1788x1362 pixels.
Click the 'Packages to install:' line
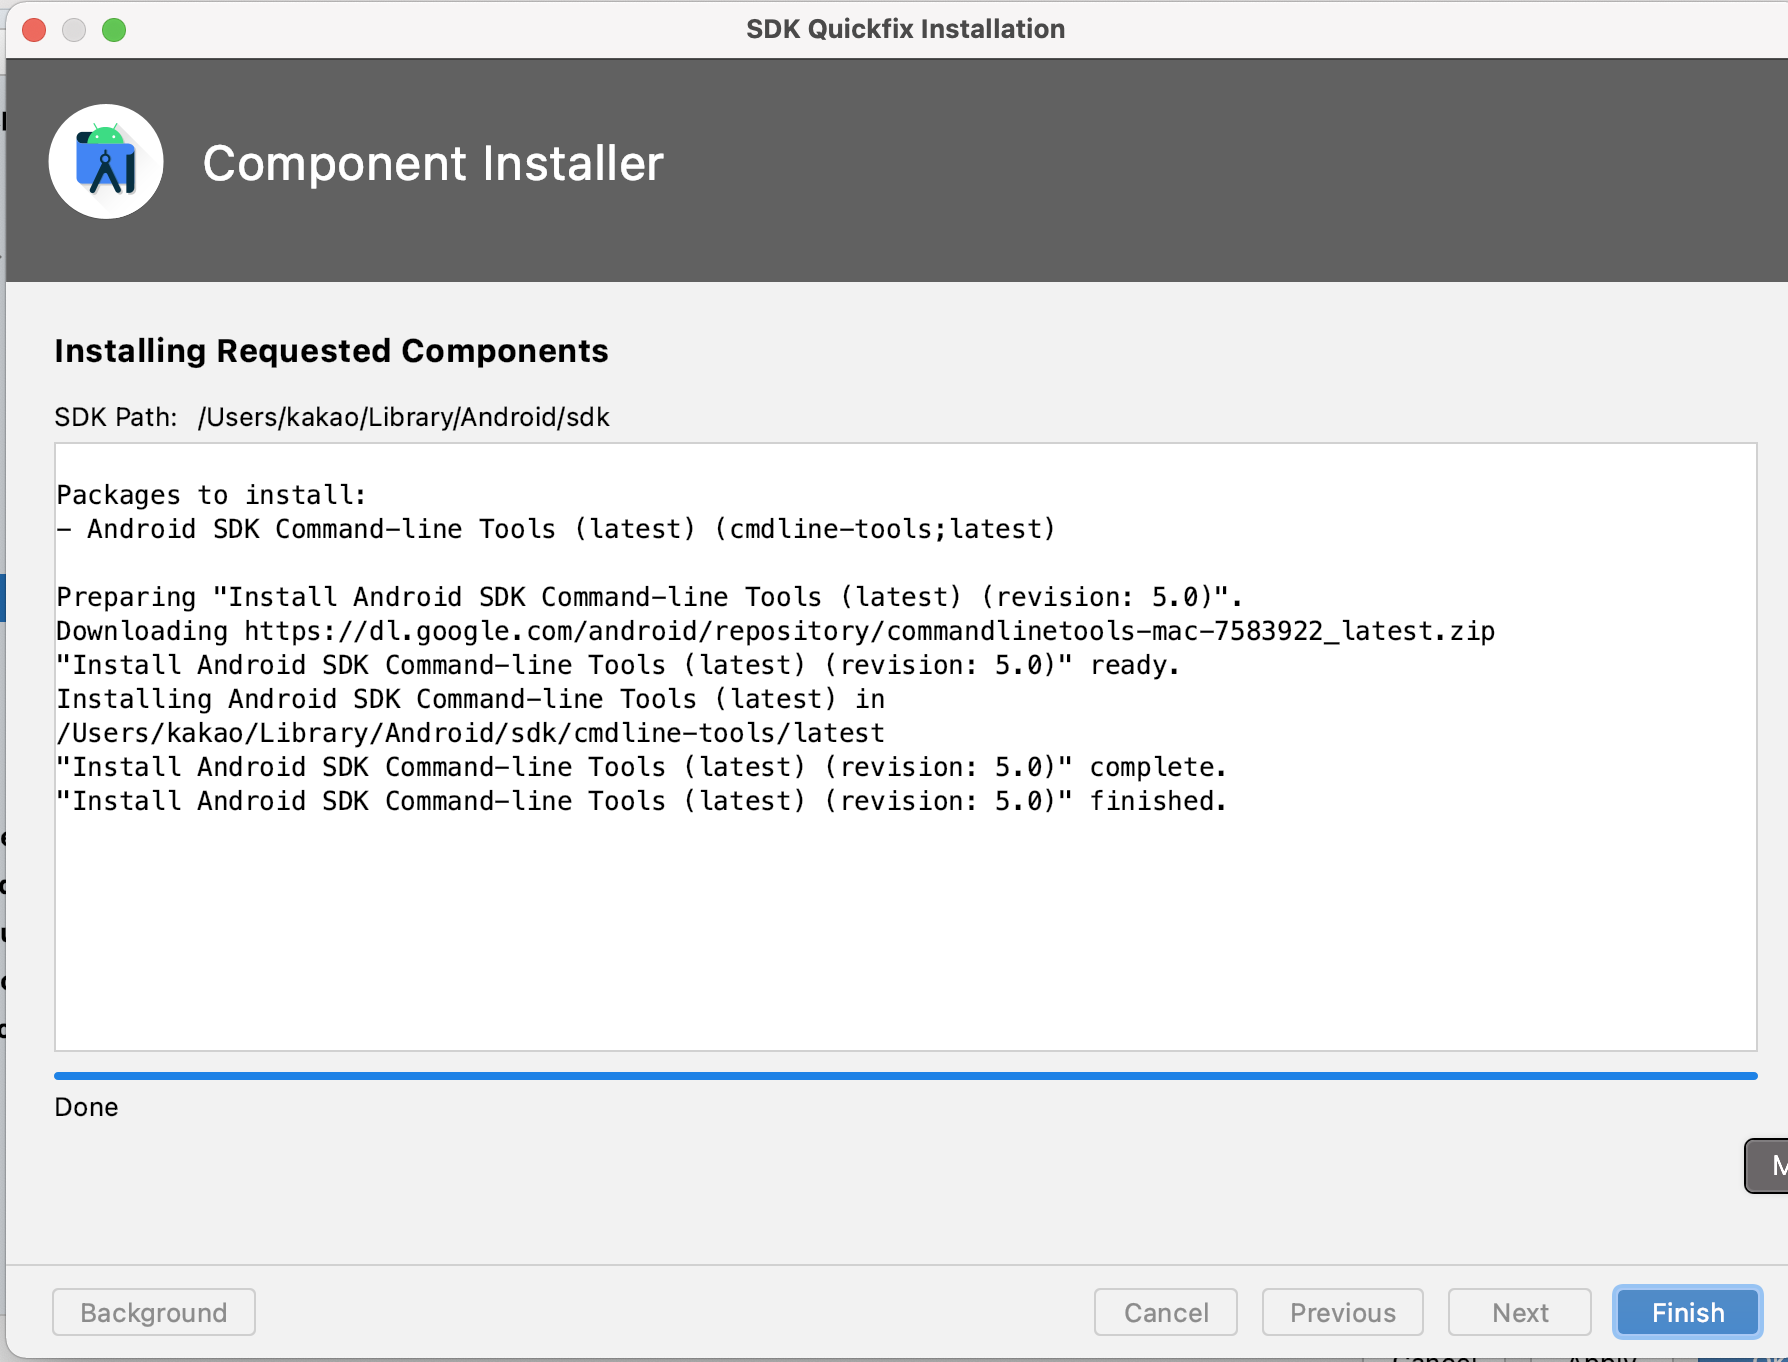[x=211, y=495]
